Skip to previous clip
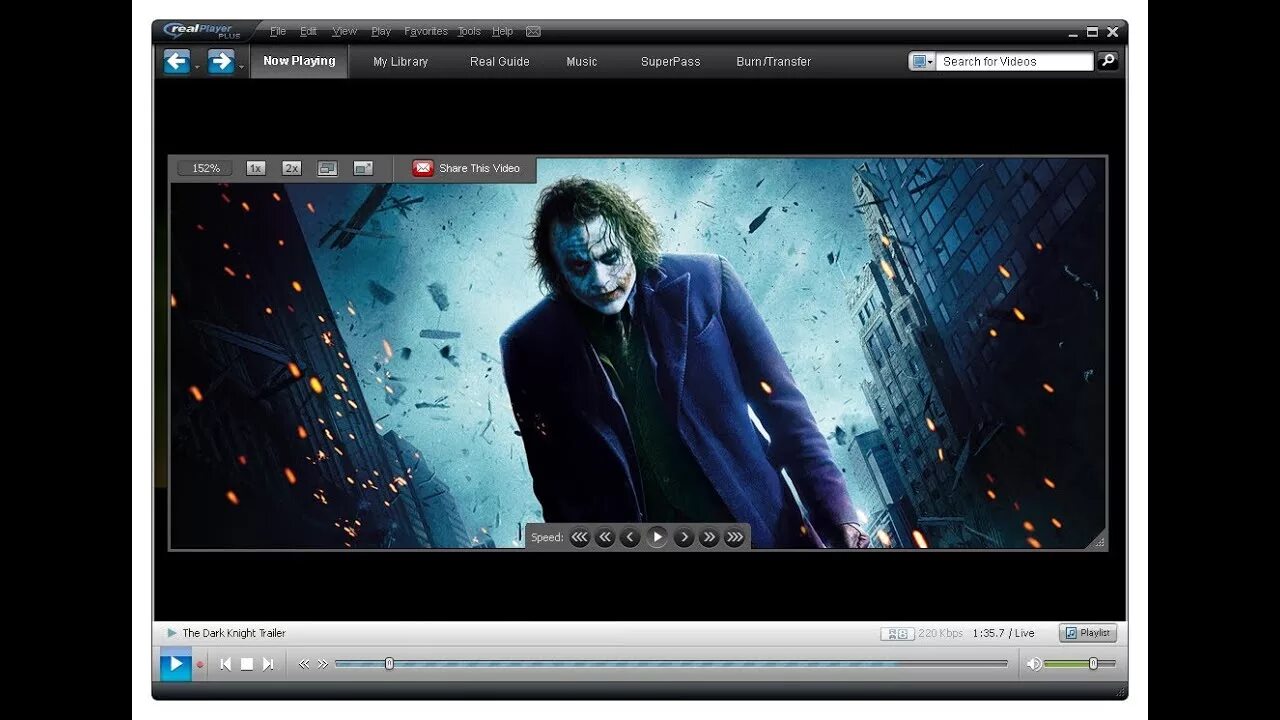This screenshot has height=720, width=1280. click(x=226, y=664)
